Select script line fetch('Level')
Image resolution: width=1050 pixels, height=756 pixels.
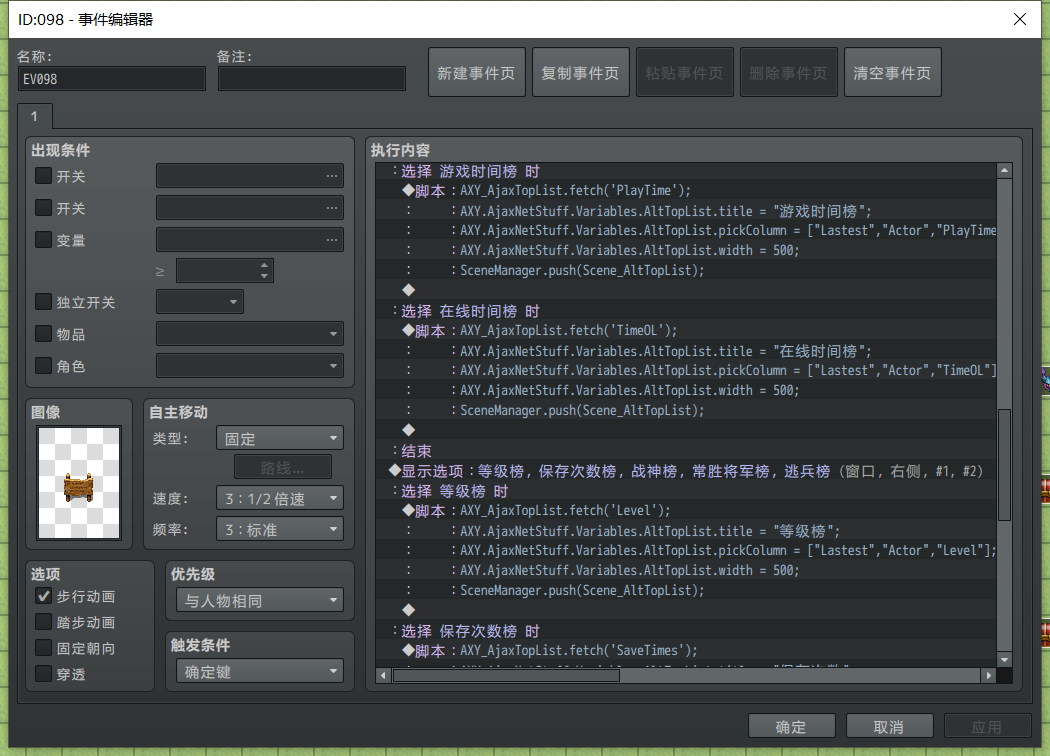(686, 511)
